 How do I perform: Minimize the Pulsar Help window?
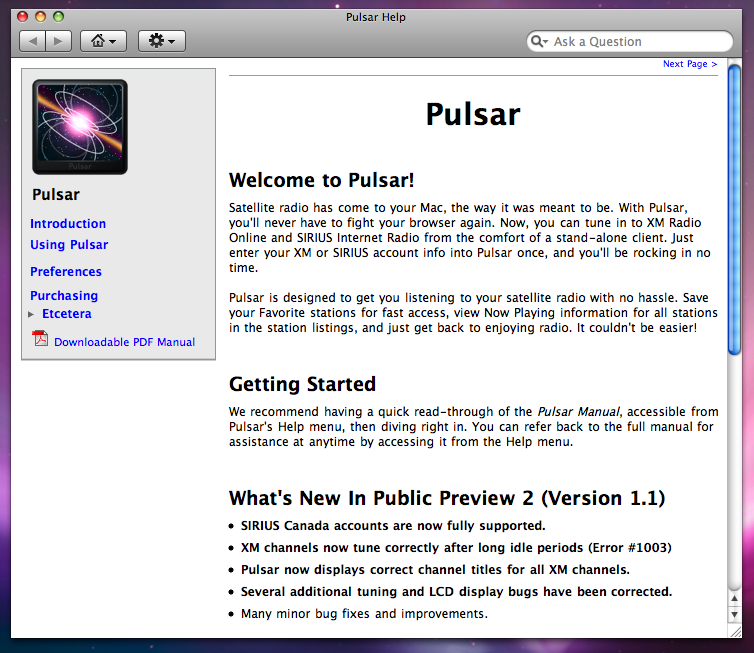click(x=40, y=17)
